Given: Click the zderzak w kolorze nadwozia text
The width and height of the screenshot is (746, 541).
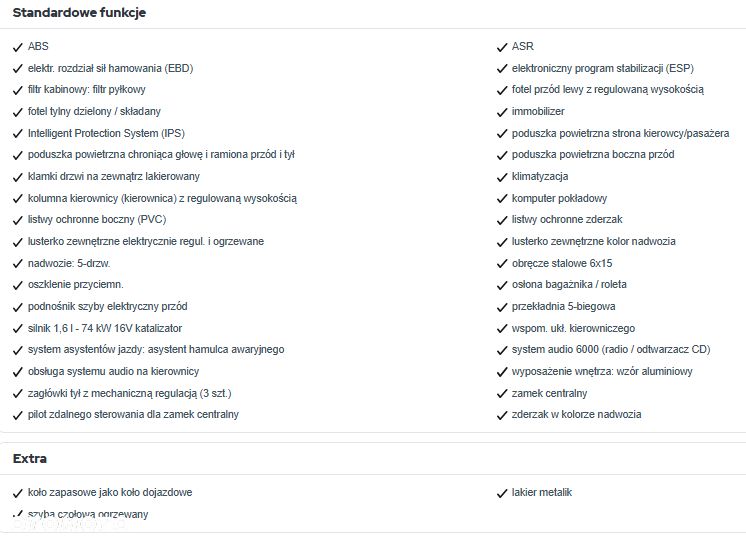Looking at the screenshot, I should point(576,415).
